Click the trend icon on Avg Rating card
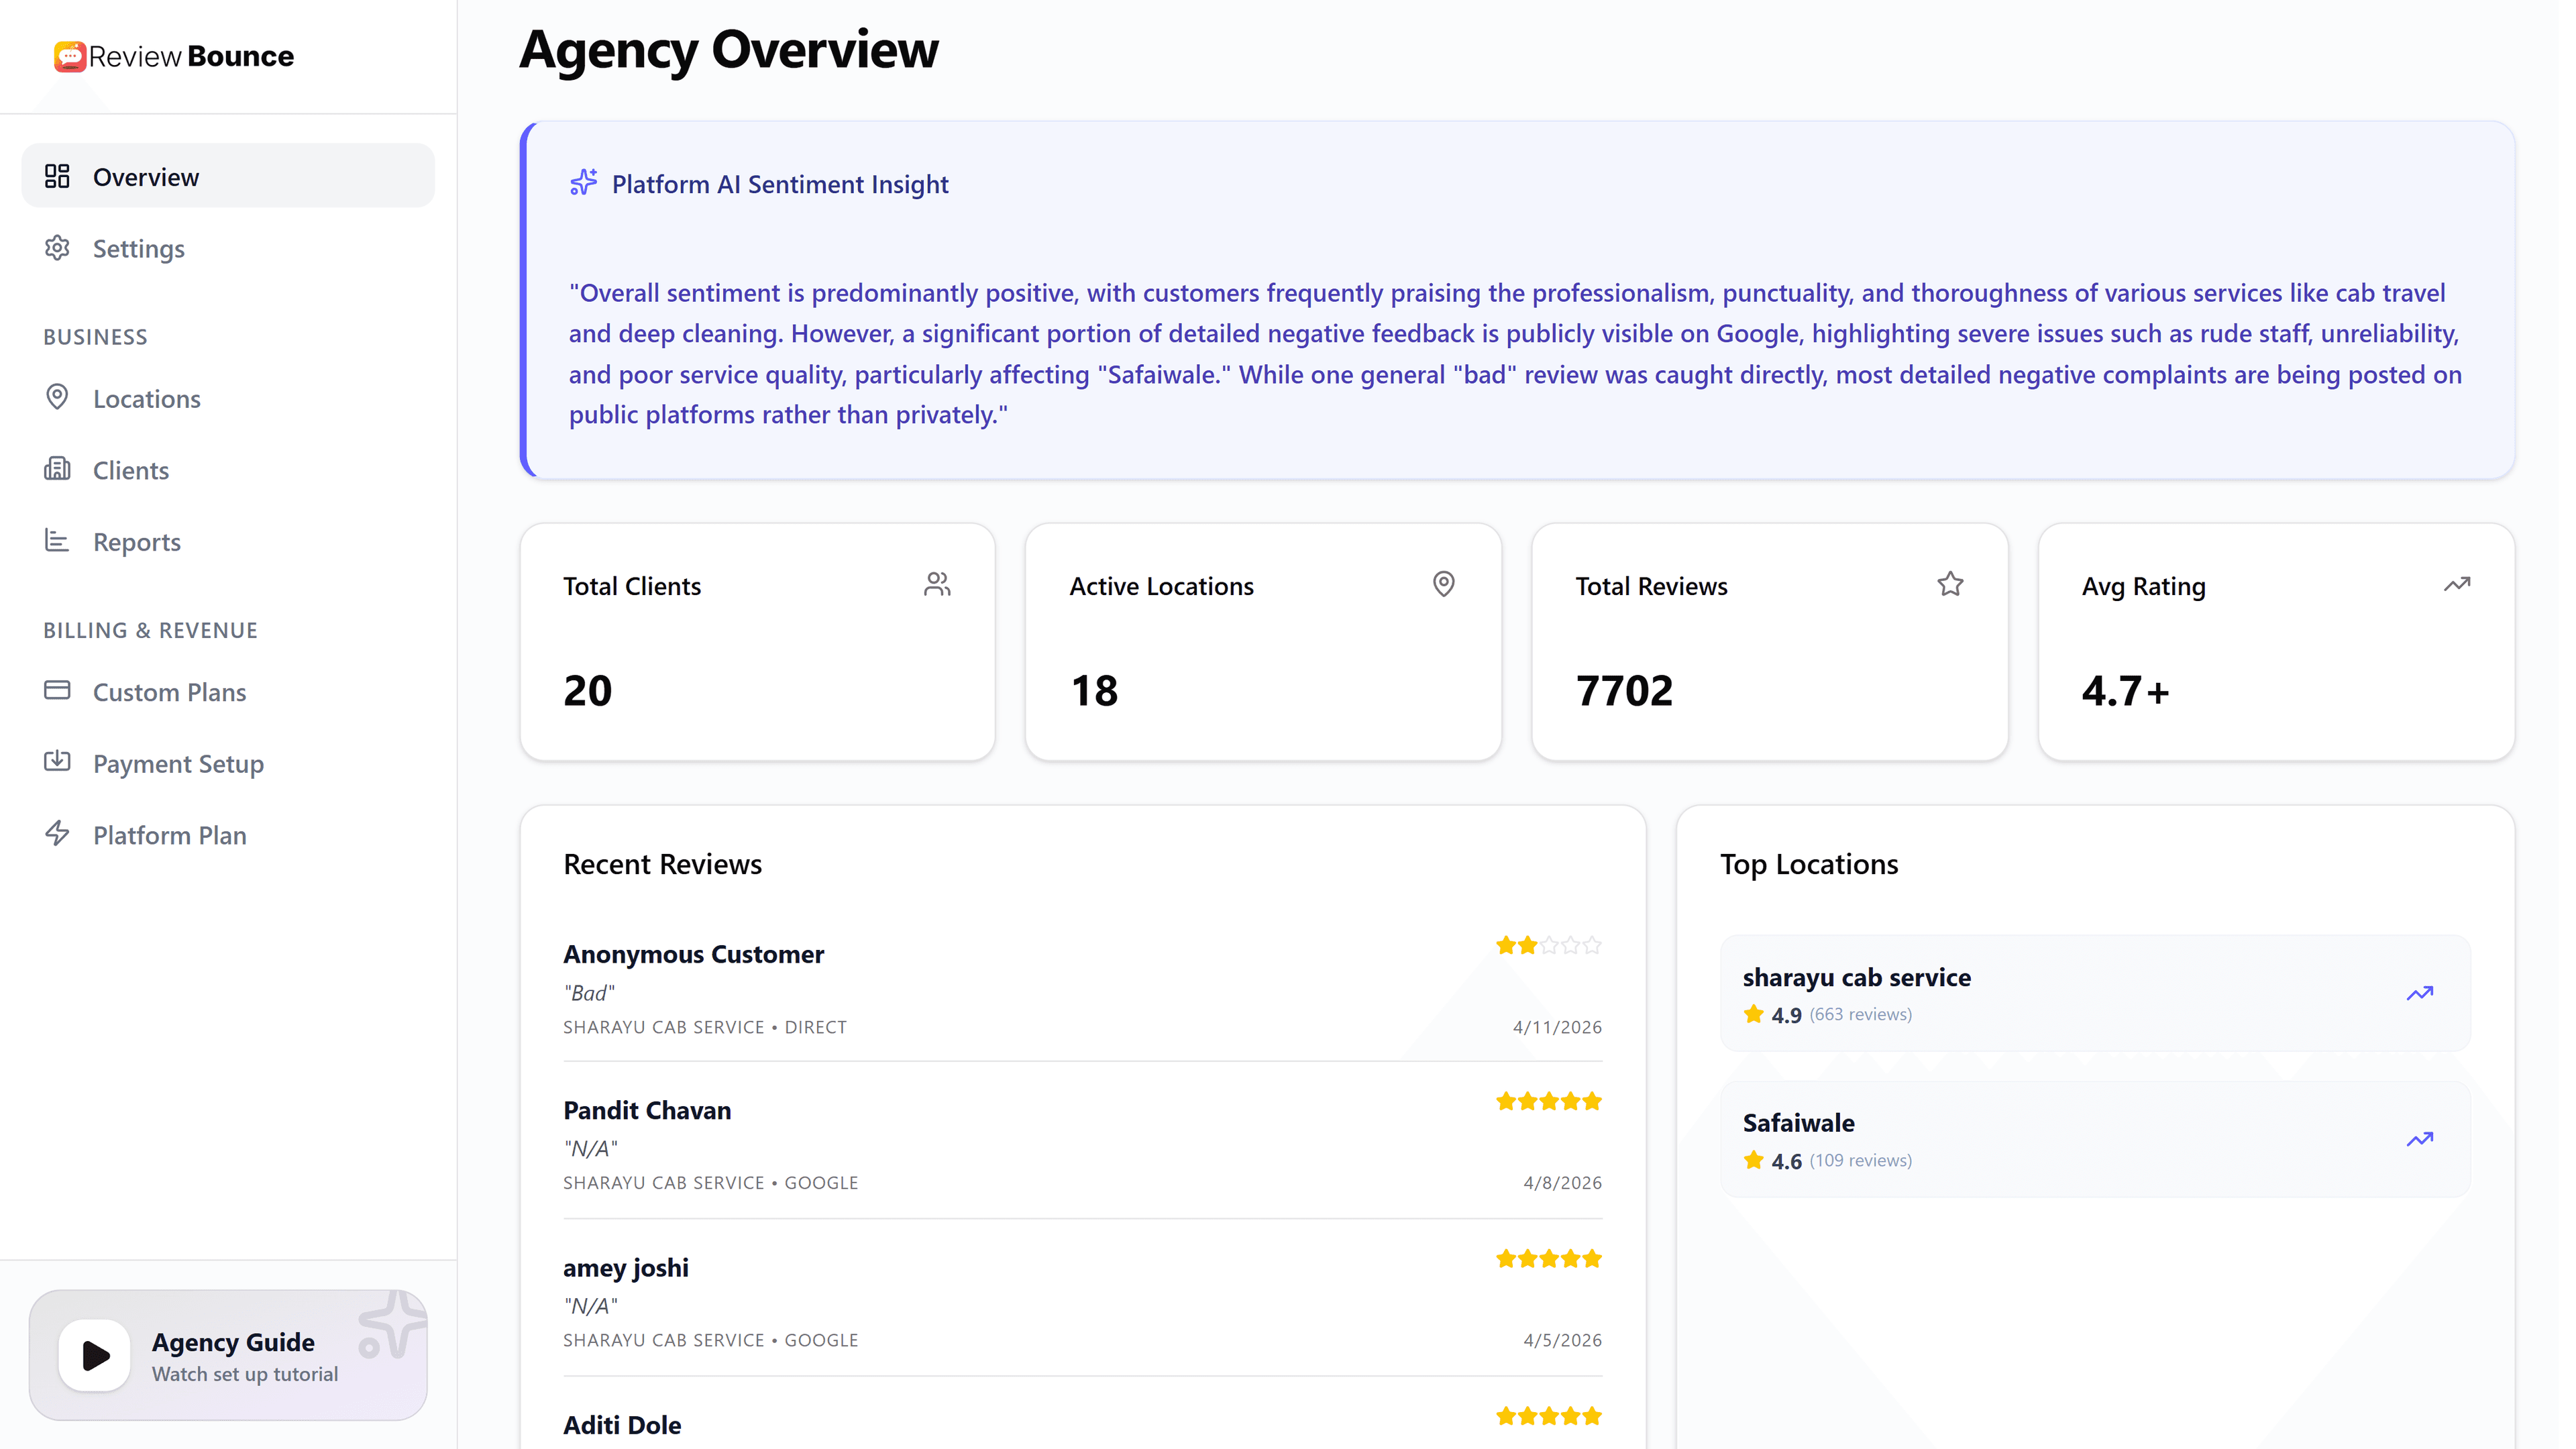 pos(2457,584)
